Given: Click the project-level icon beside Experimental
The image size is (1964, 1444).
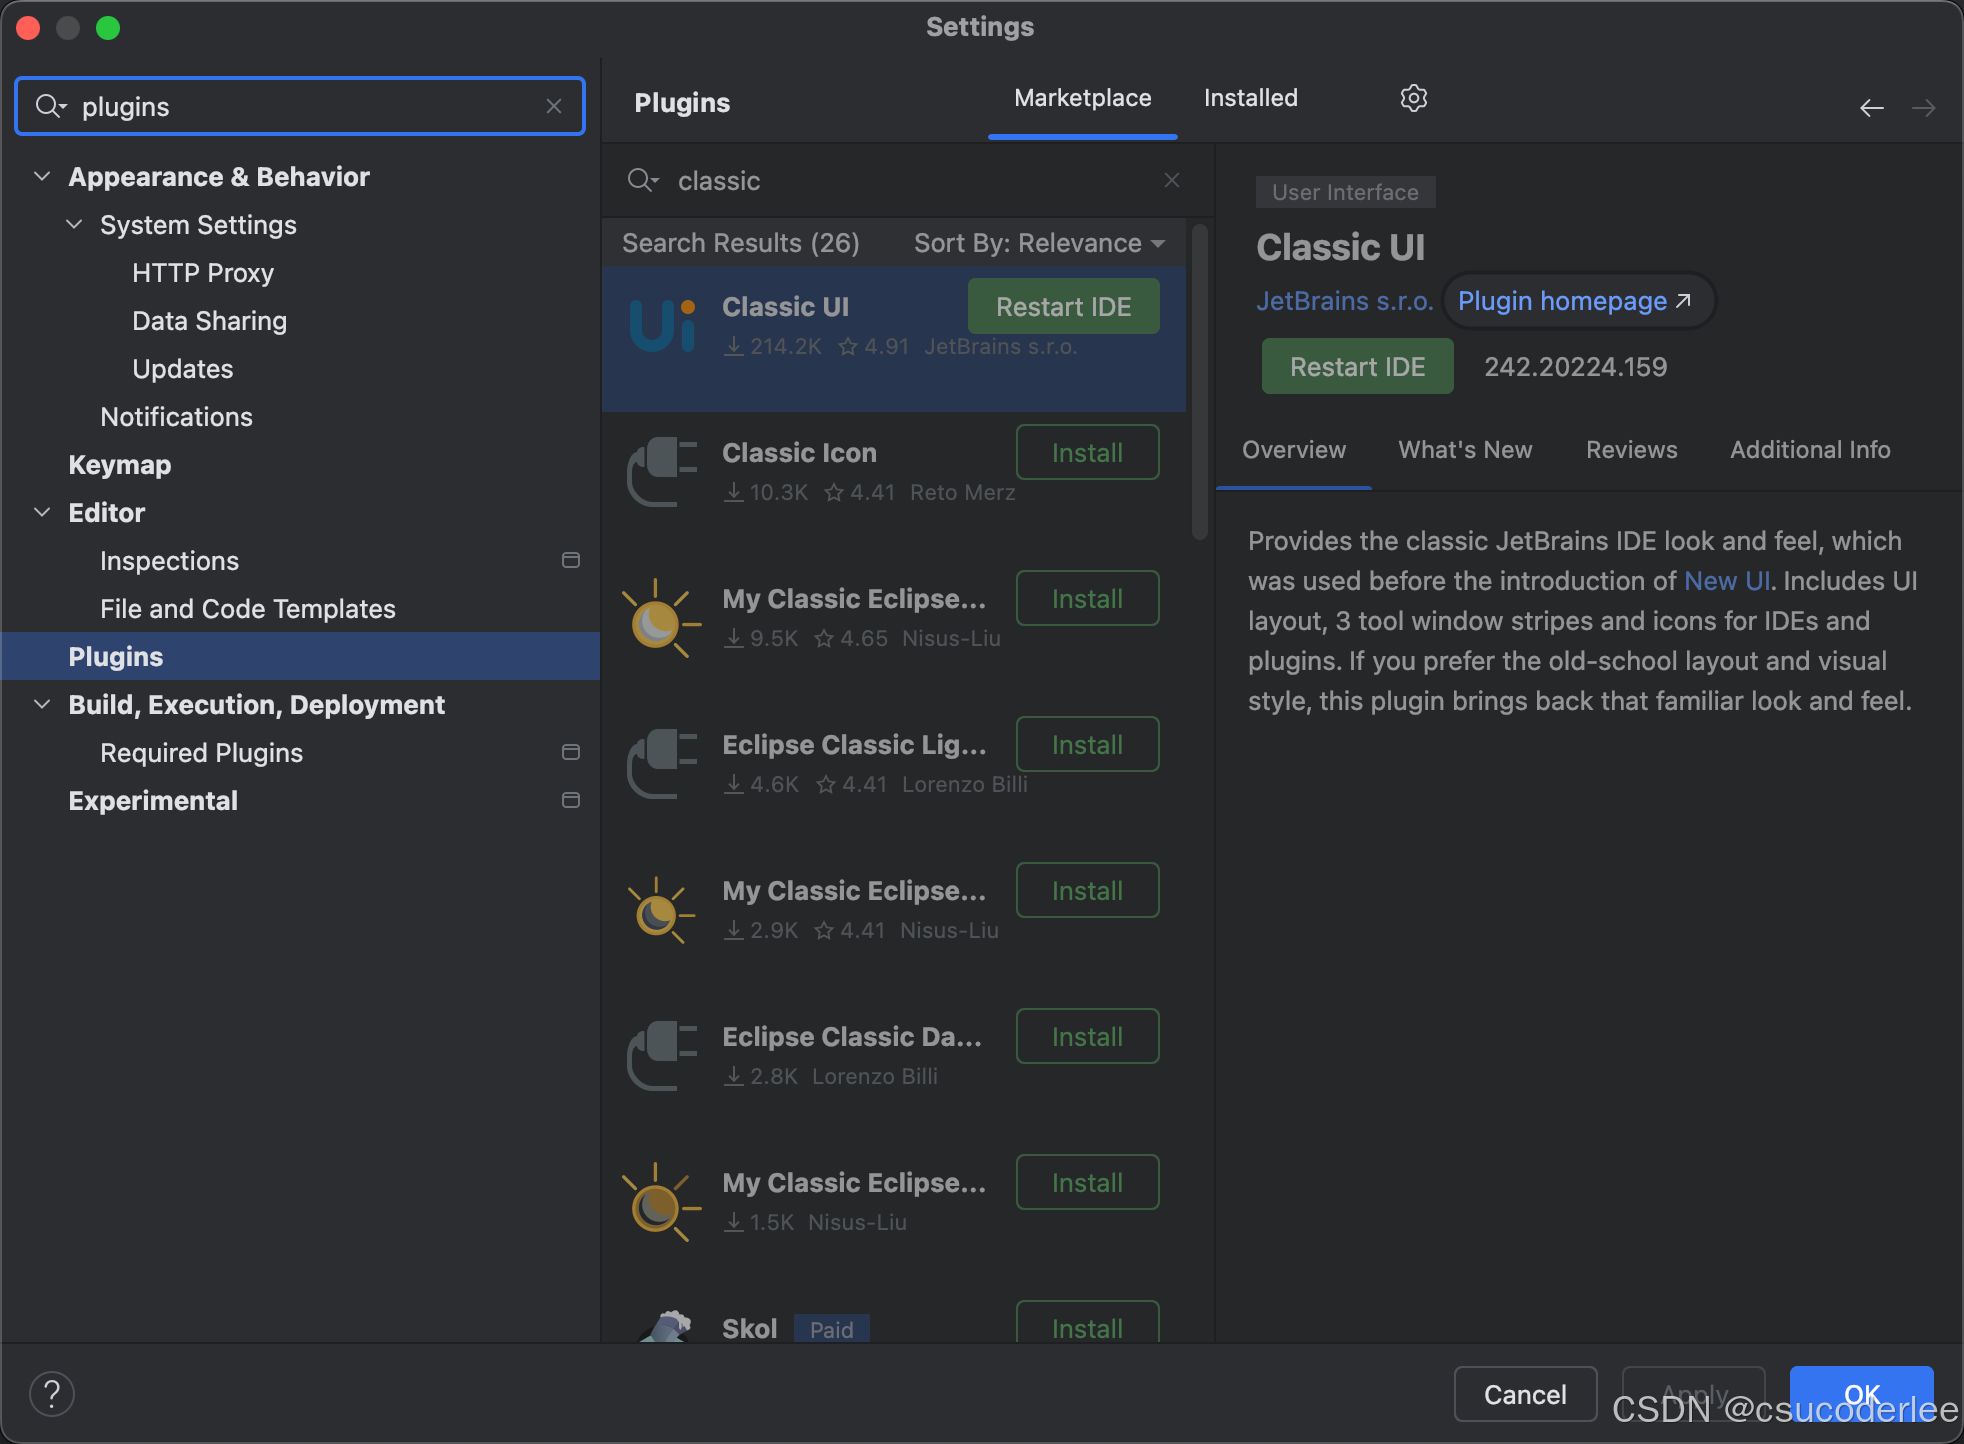Looking at the screenshot, I should [x=571, y=800].
